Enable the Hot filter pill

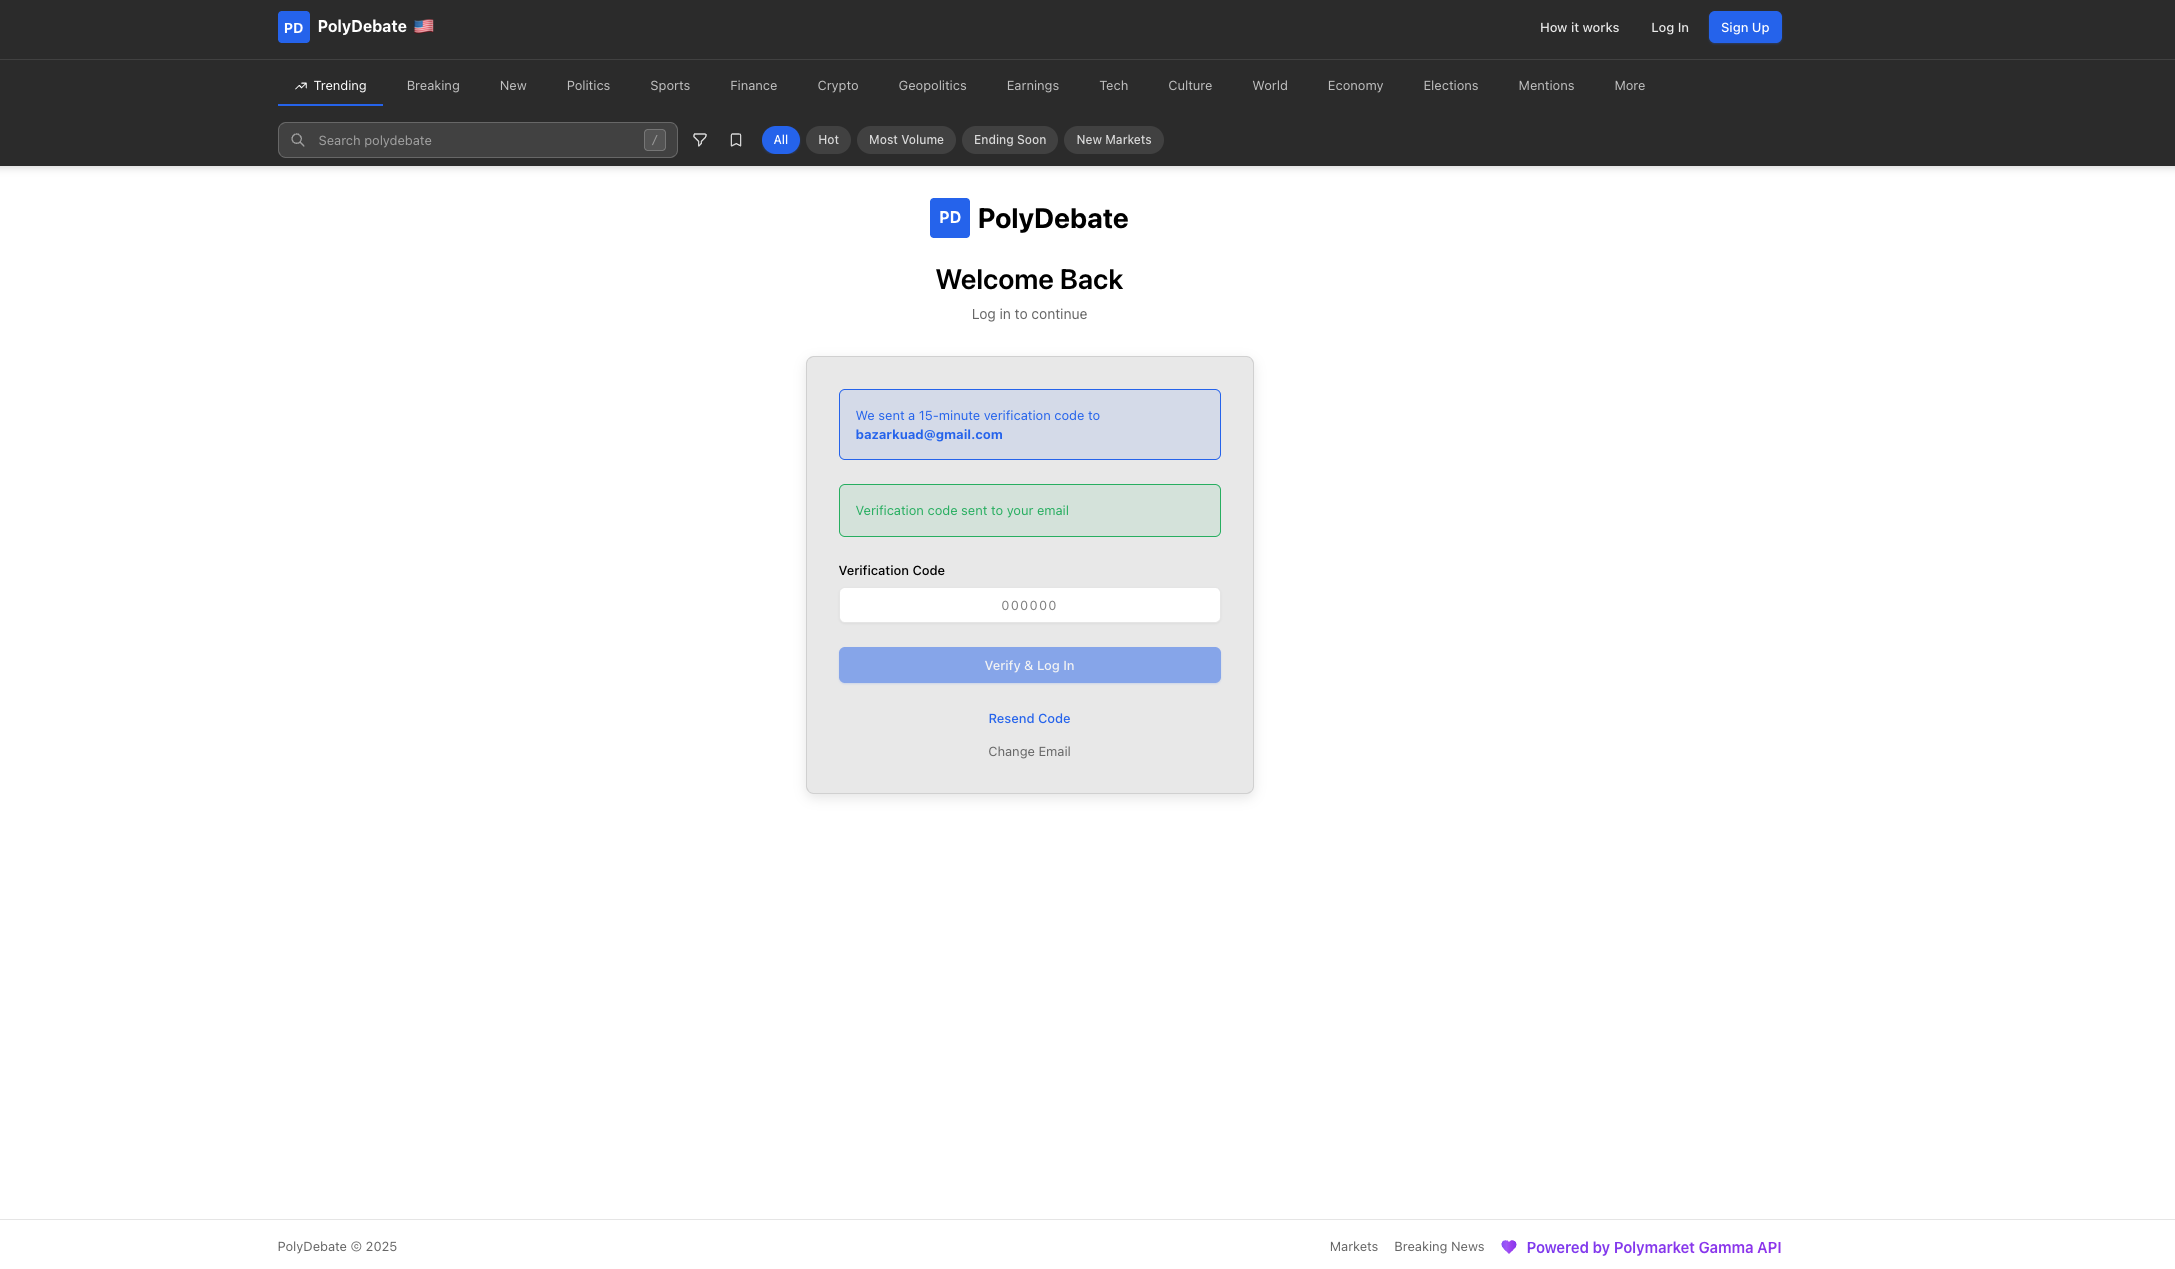pyautogui.click(x=828, y=140)
